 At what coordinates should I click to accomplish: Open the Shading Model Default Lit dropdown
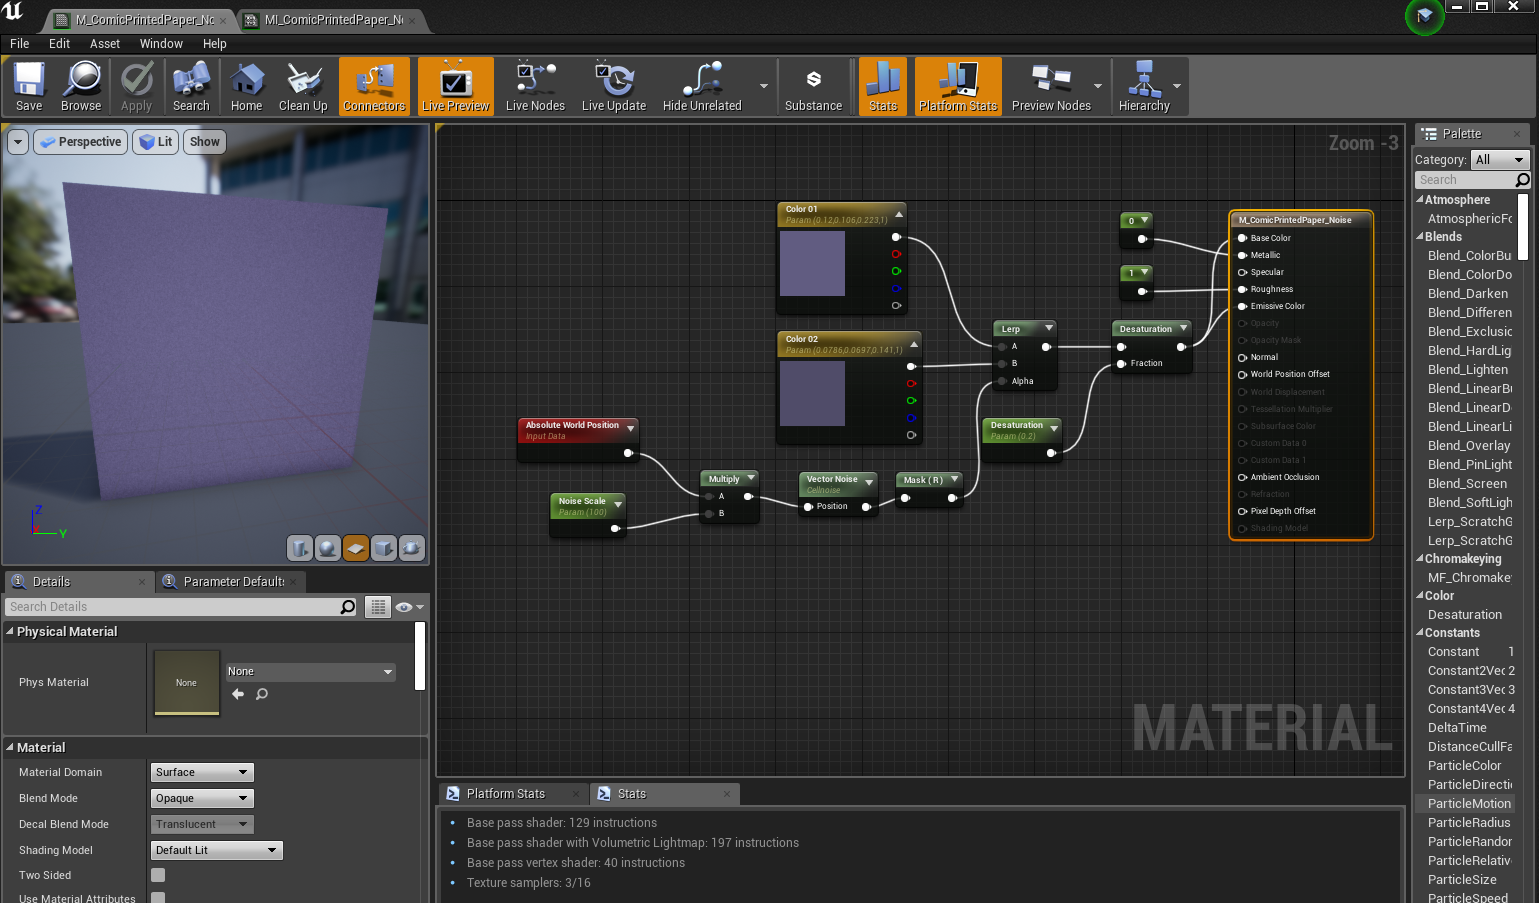coord(217,851)
